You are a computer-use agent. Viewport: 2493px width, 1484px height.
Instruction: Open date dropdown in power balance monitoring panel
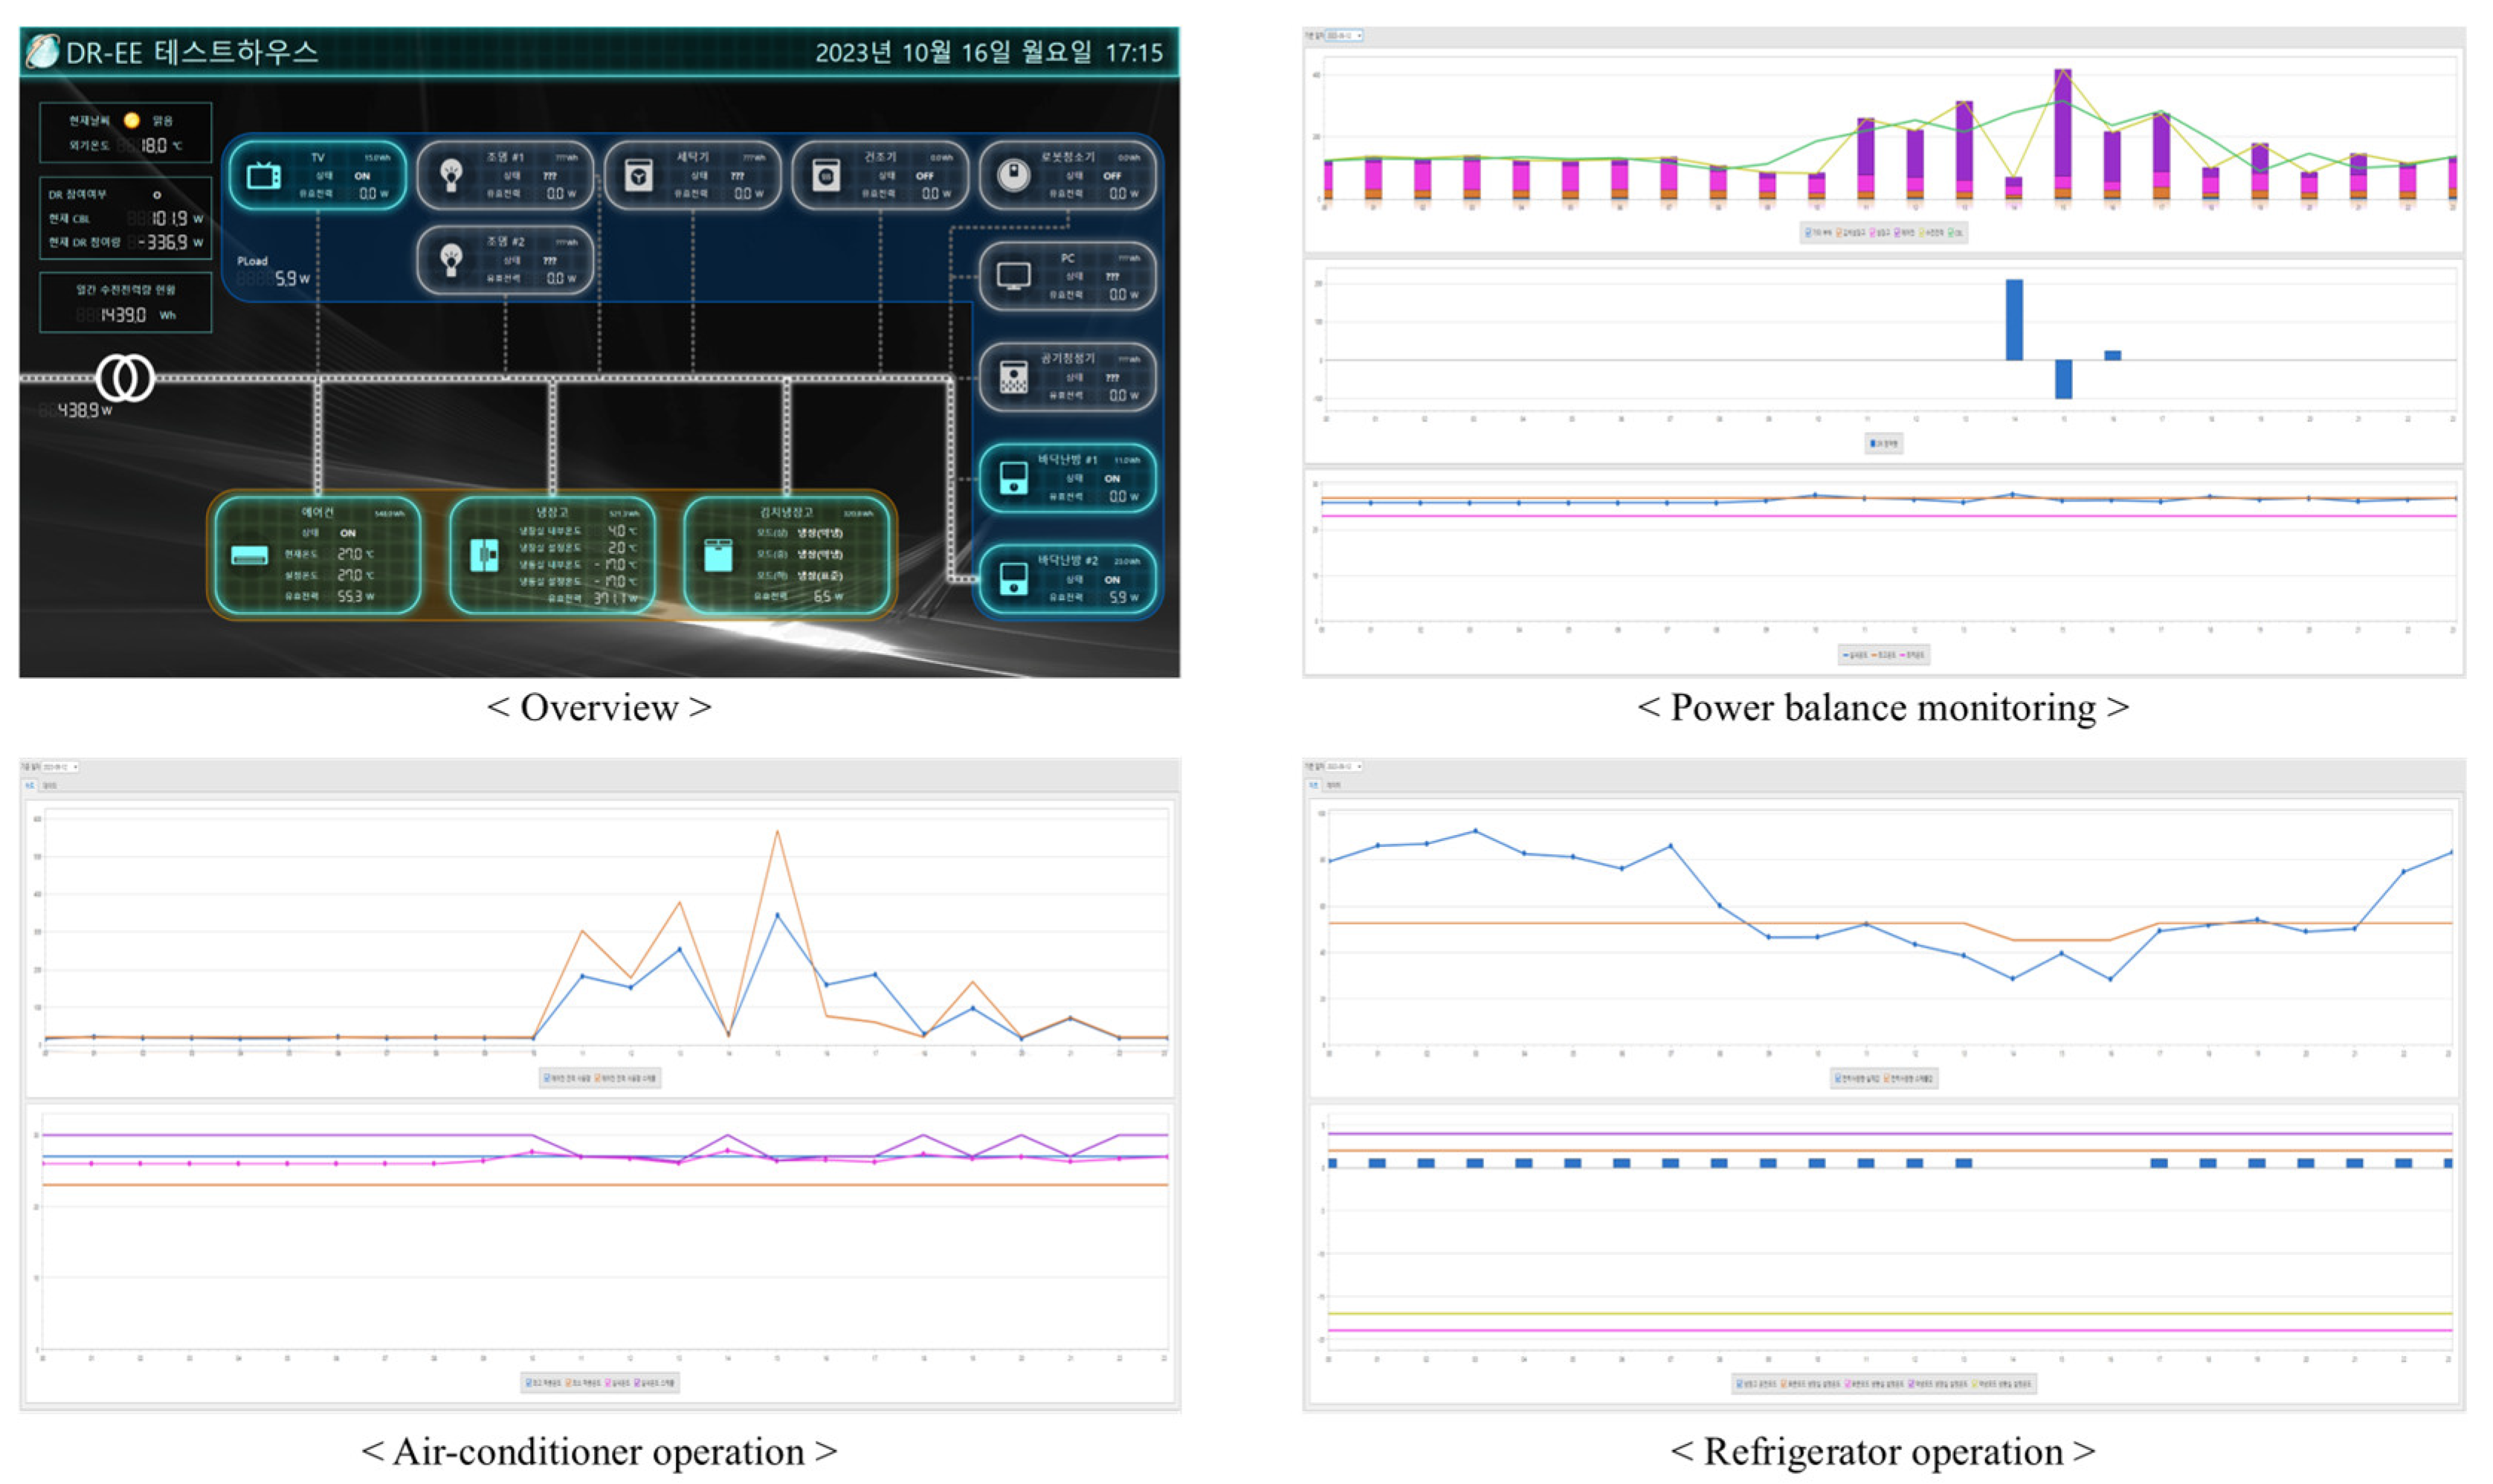(1344, 36)
